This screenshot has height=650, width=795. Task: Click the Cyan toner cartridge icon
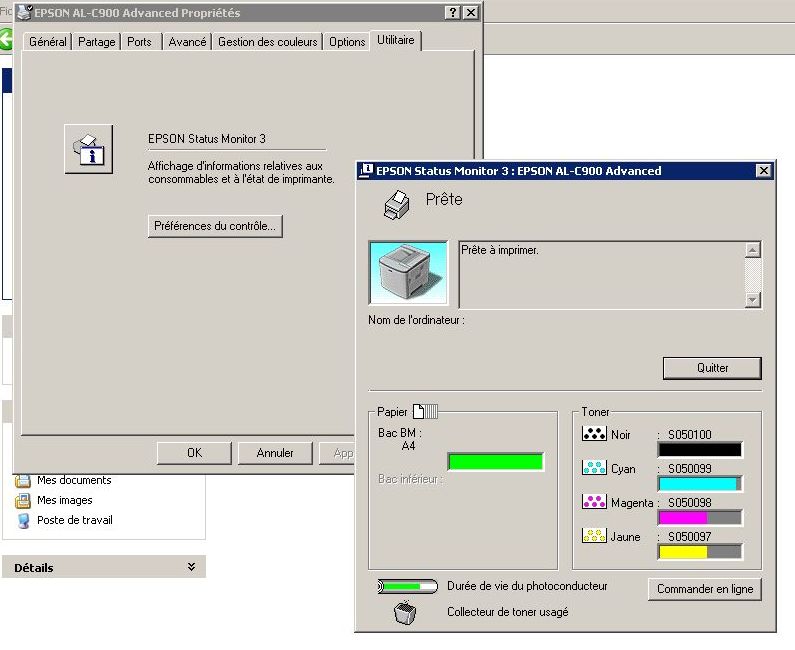(594, 467)
